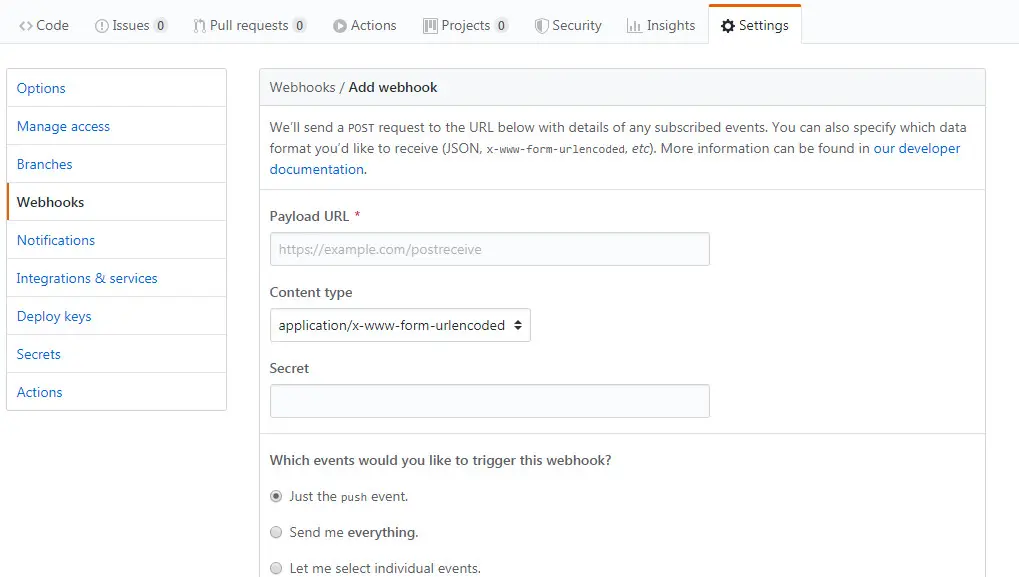Click the Settings gear icon
The image size is (1019, 577).
[728, 26]
